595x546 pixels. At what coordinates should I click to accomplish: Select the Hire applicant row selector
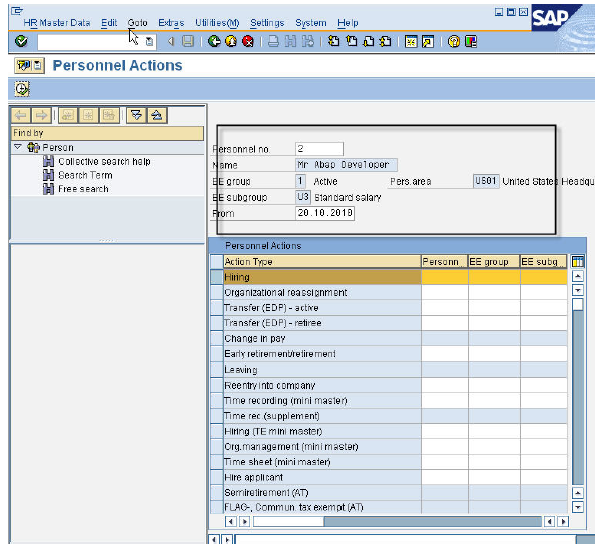point(217,477)
